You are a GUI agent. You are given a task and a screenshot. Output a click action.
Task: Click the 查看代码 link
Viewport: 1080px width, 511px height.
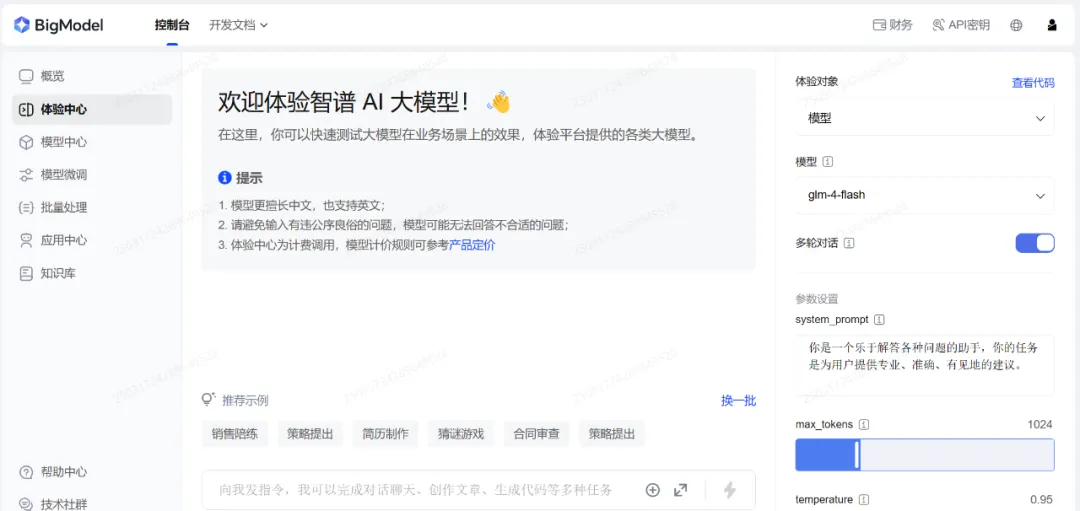pos(1032,83)
